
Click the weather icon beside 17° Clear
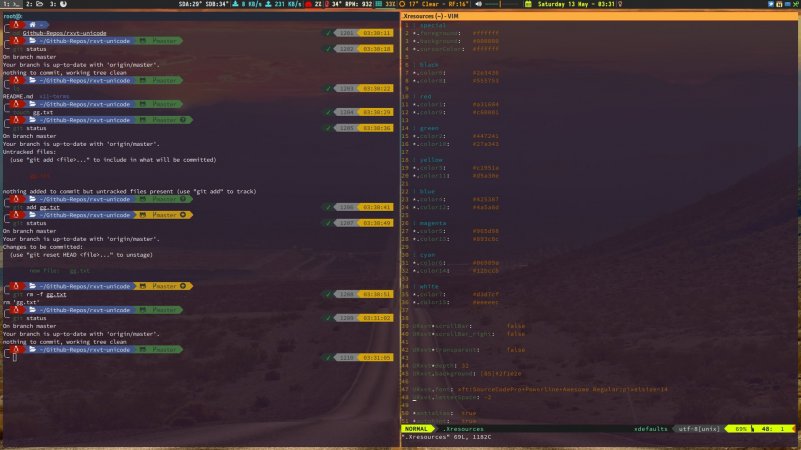click(x=402, y=4)
